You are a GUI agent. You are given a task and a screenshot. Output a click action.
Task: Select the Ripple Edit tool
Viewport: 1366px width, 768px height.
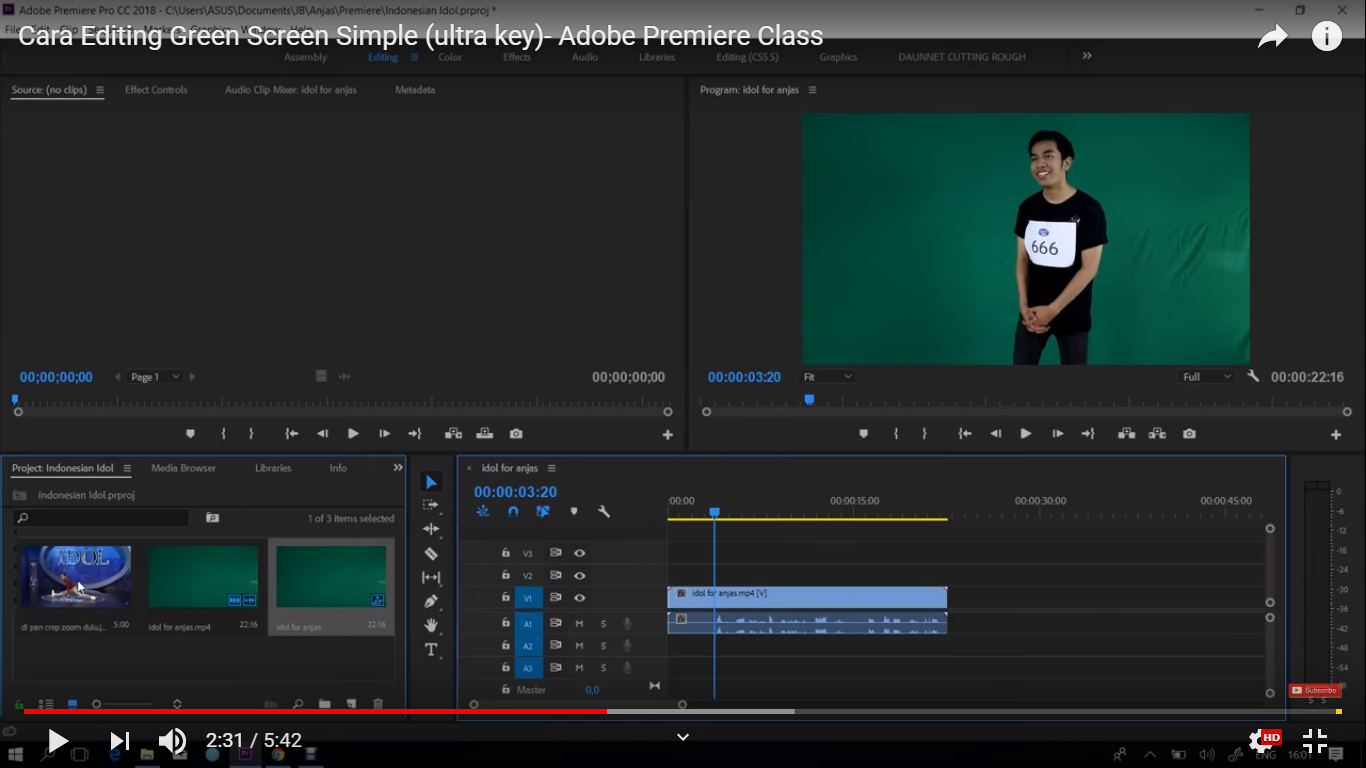[431, 530]
